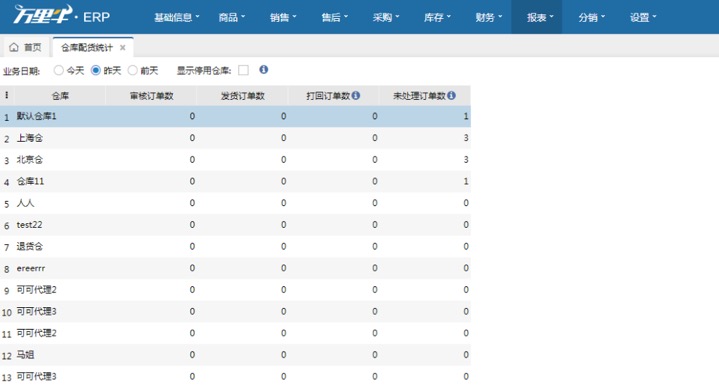Select the 退货仓 row
Screen dimensions: 719x386
235,246
